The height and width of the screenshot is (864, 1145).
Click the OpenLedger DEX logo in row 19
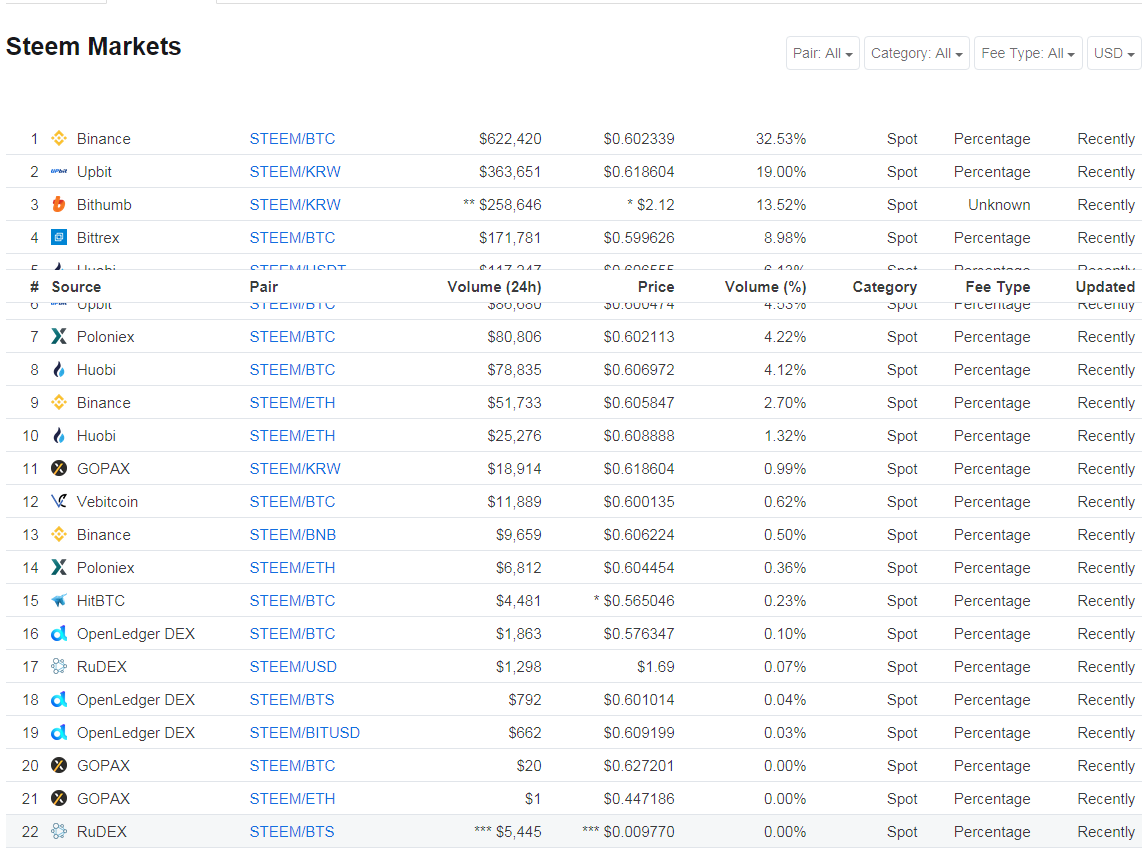(x=59, y=732)
